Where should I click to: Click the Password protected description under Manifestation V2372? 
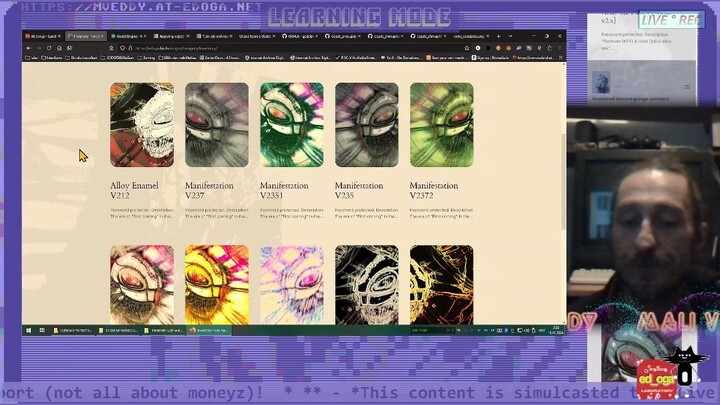(441, 213)
